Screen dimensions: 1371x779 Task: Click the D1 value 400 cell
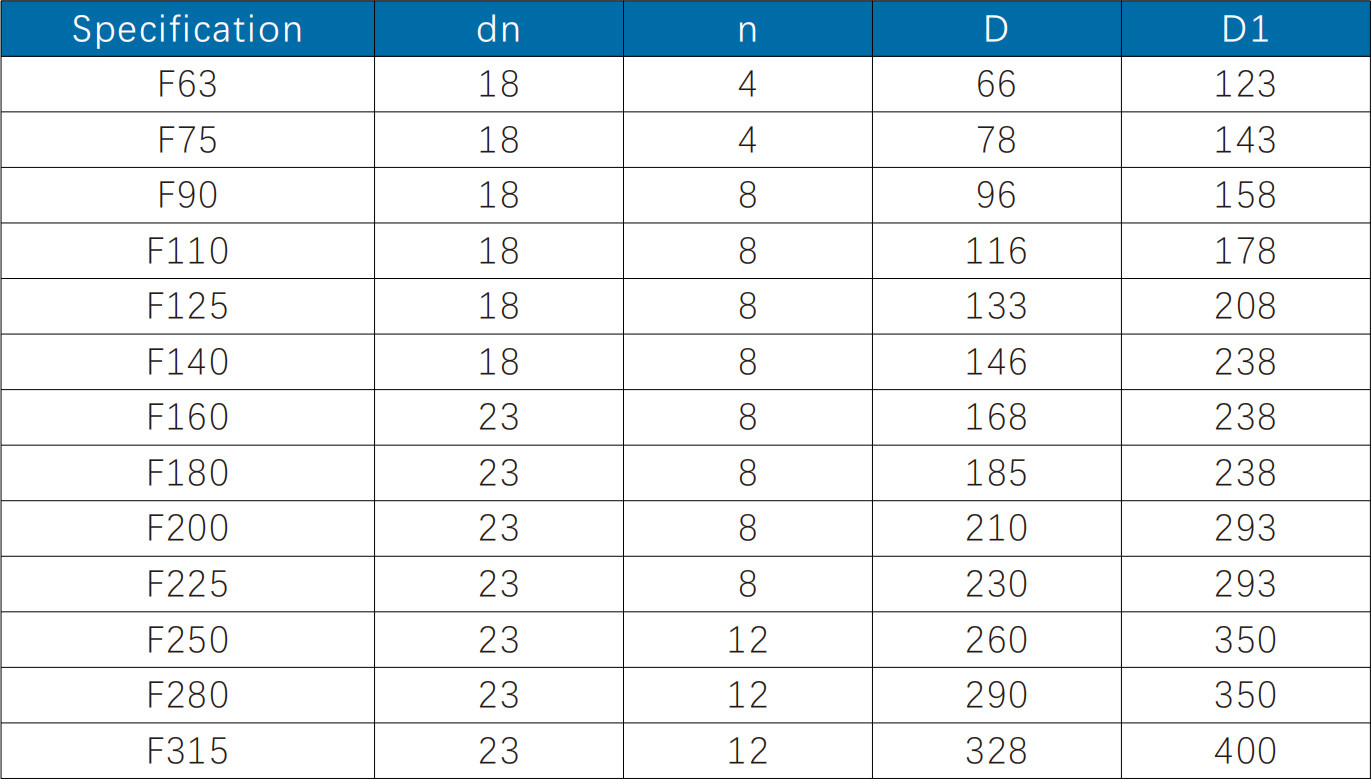coord(1245,751)
